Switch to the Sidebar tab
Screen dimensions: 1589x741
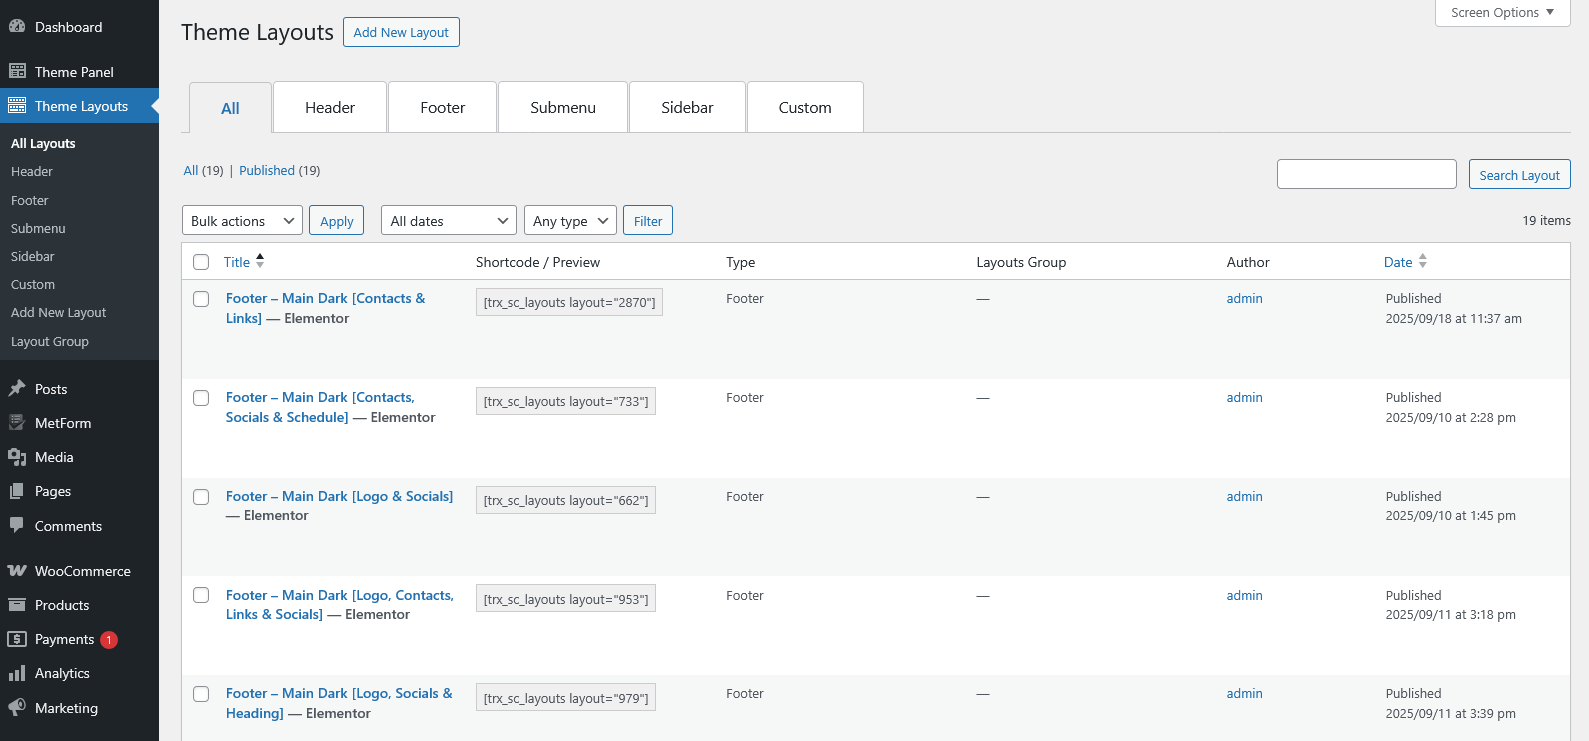(x=687, y=108)
